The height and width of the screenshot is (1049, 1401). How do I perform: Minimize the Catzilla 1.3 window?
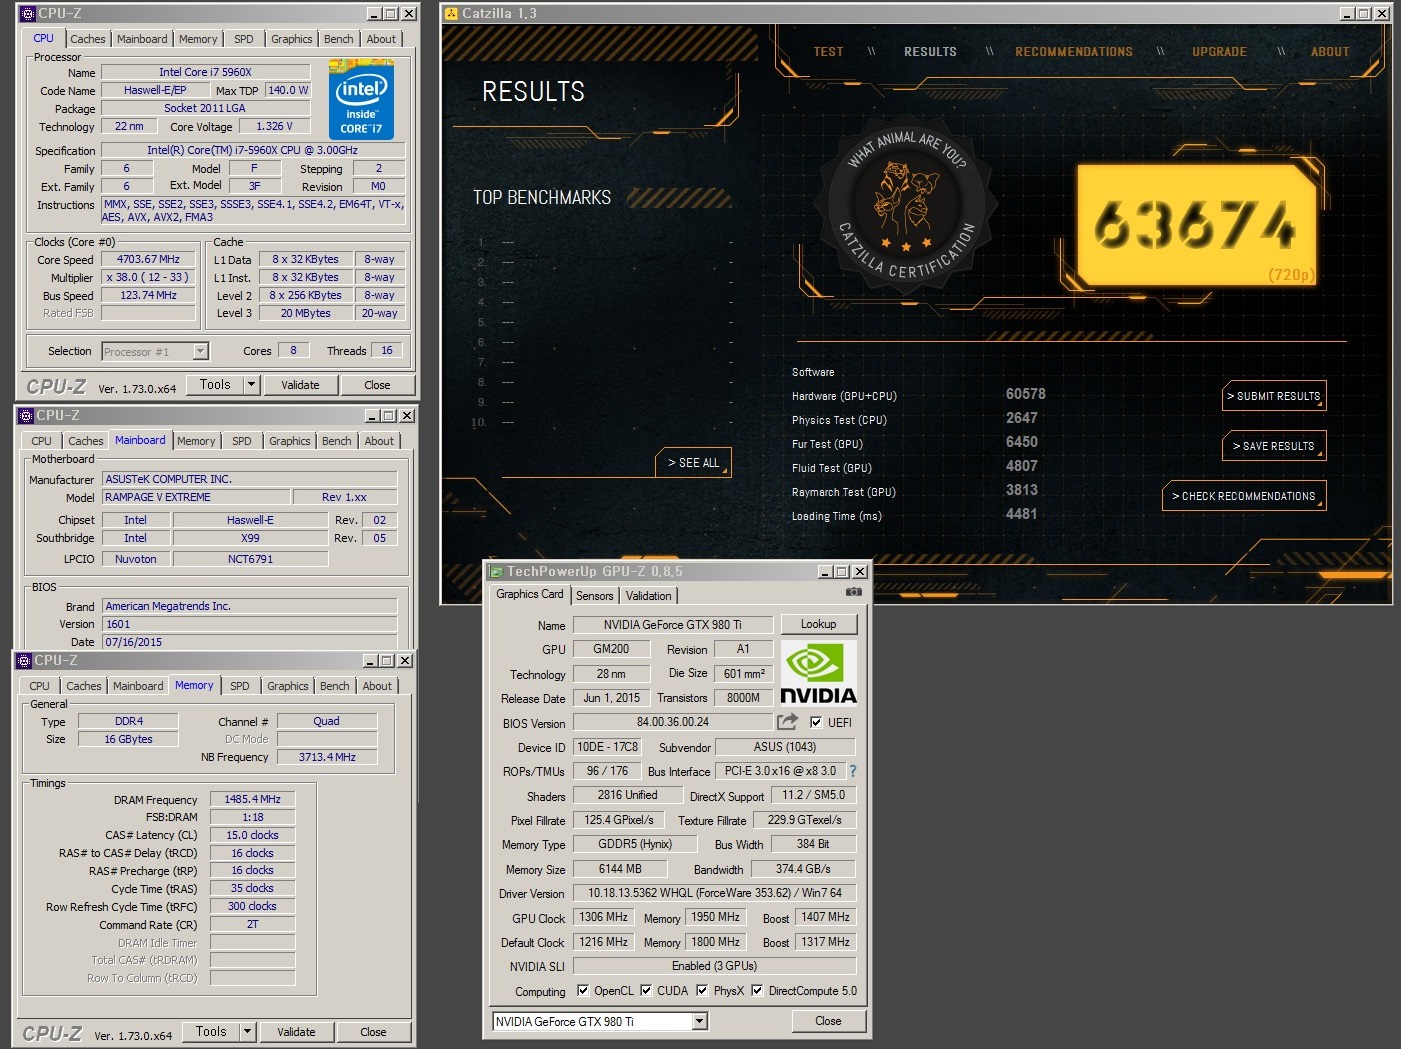click(1347, 13)
